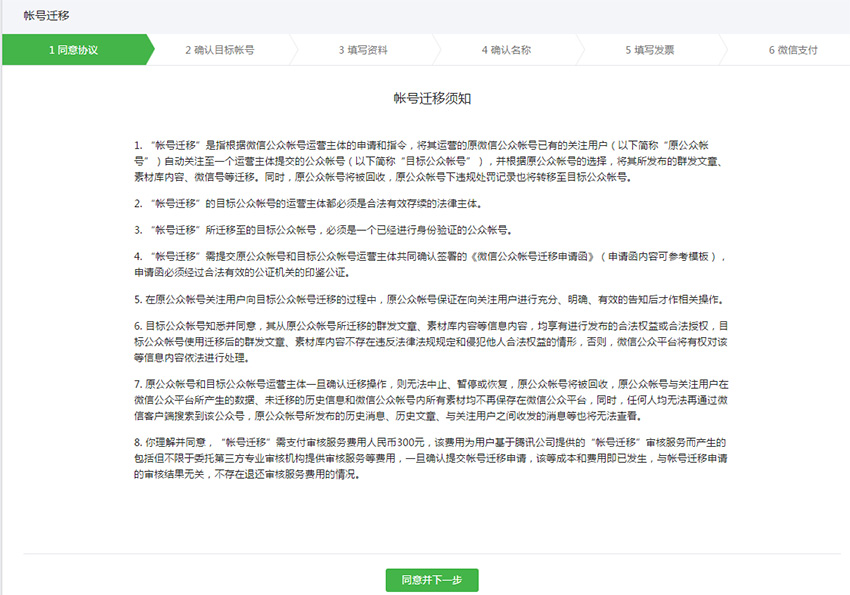Click the "帐号迁移须知" notice title

click(432, 98)
